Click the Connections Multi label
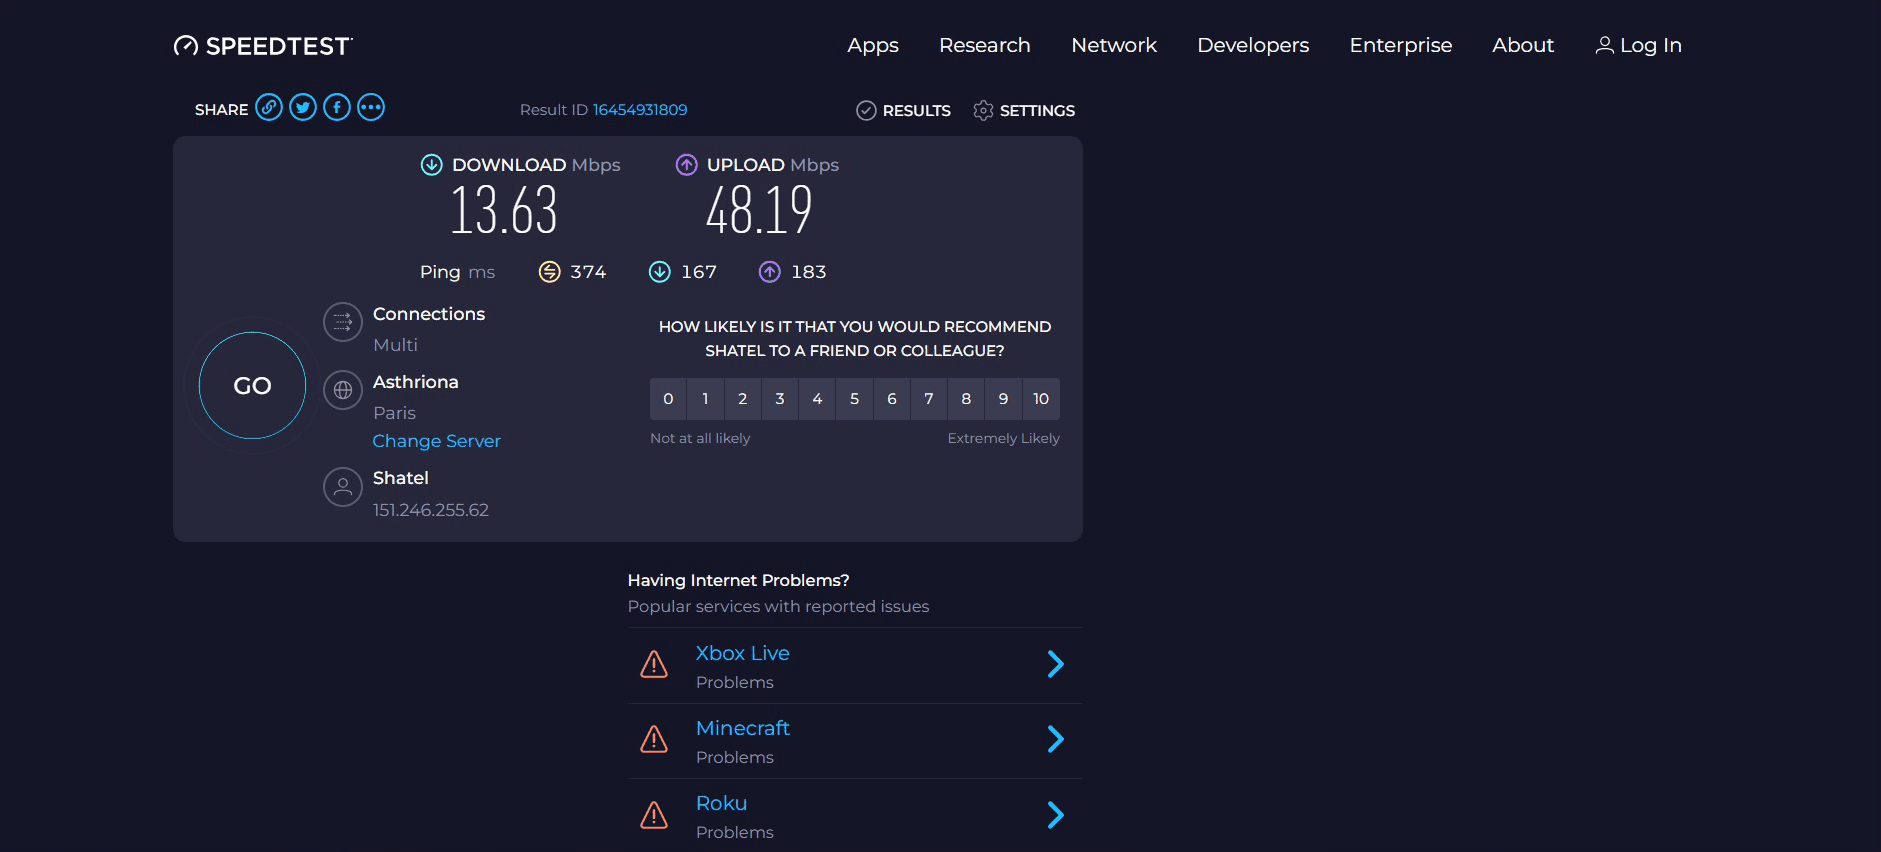1881x852 pixels. 395,345
